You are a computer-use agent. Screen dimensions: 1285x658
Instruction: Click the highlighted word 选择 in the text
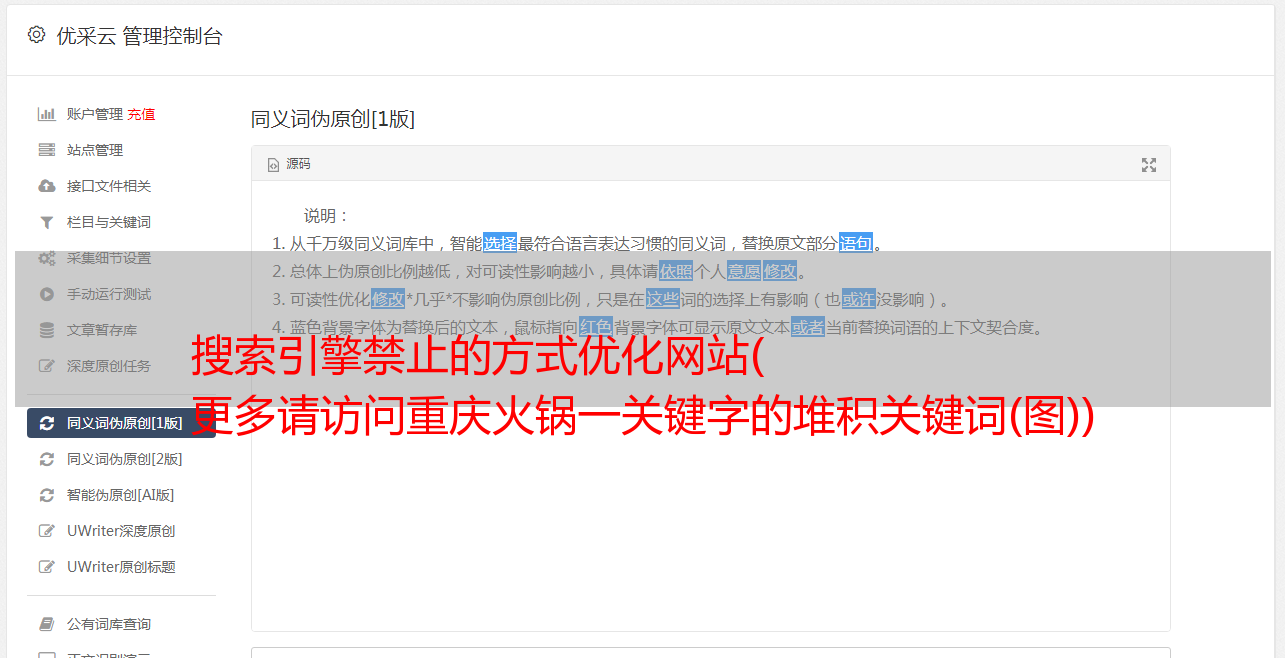(x=500, y=243)
